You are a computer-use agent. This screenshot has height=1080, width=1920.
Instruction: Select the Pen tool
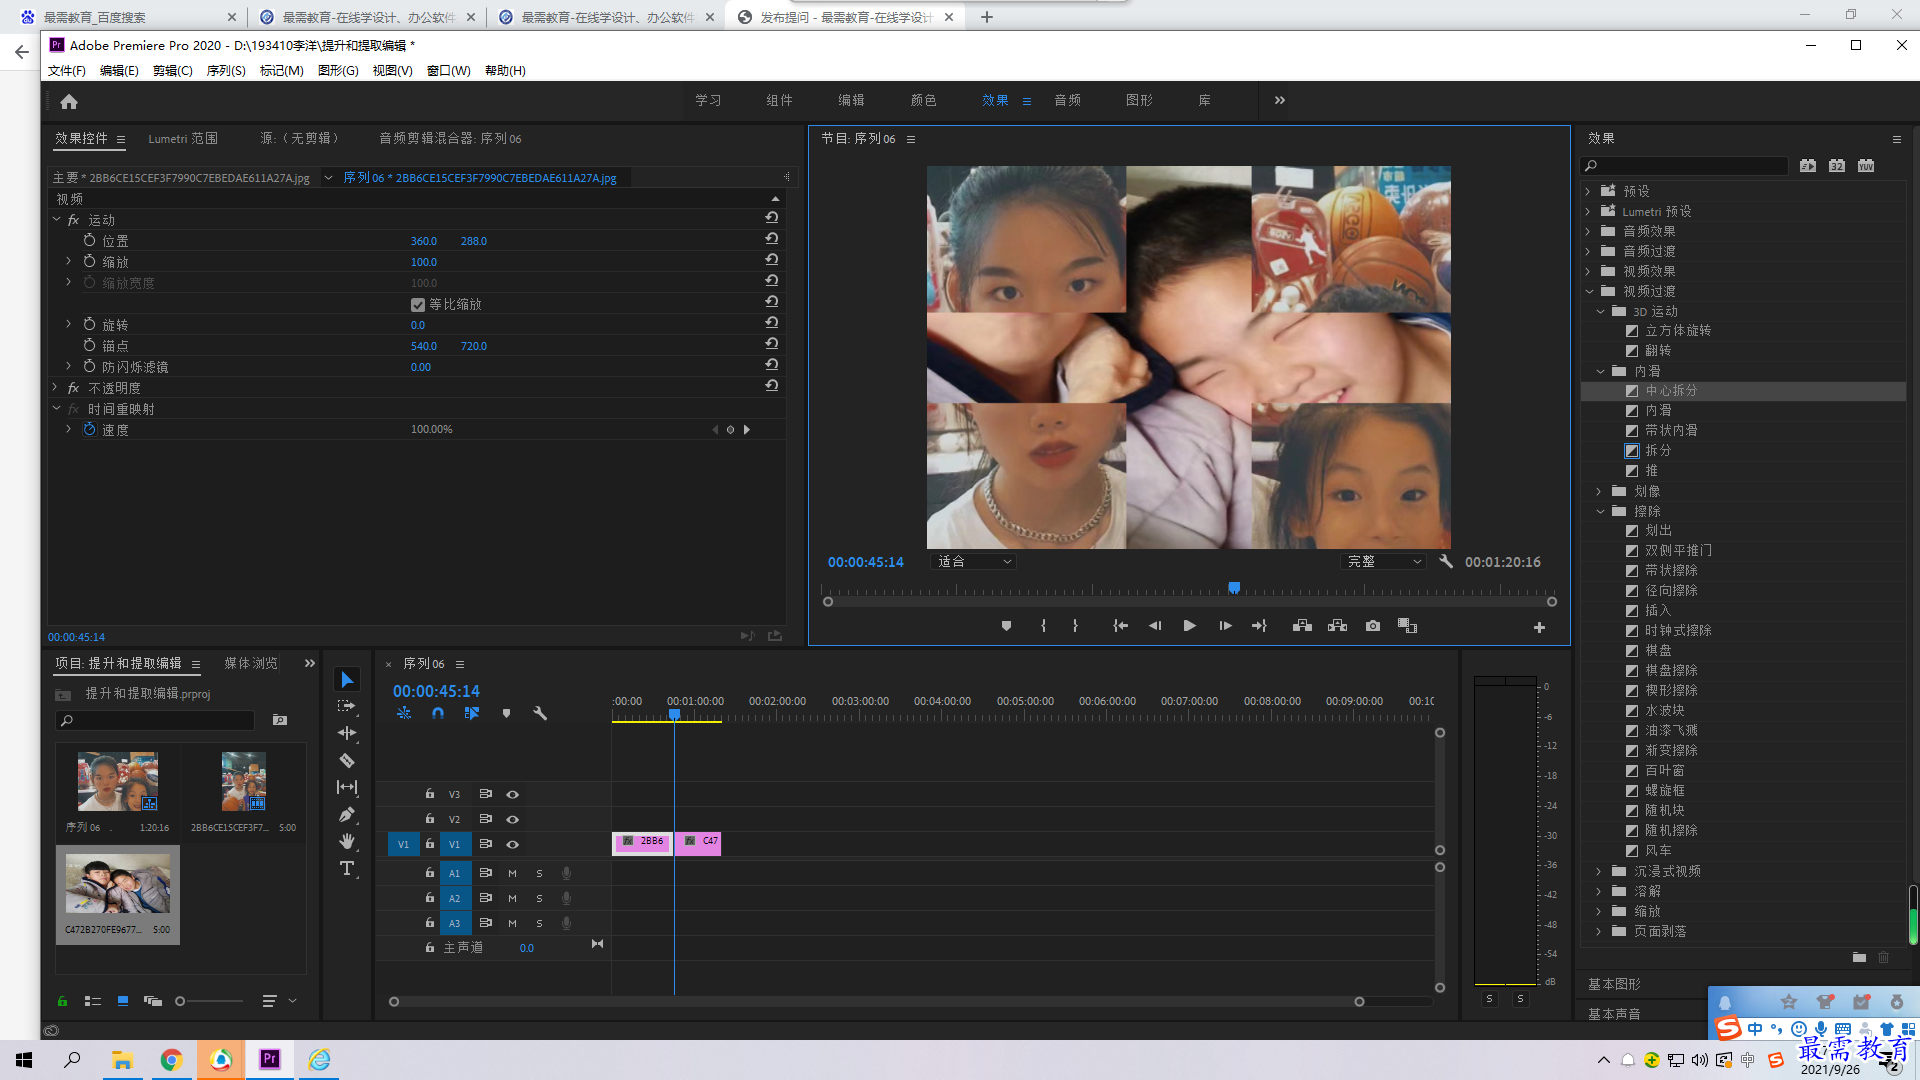pyautogui.click(x=347, y=814)
